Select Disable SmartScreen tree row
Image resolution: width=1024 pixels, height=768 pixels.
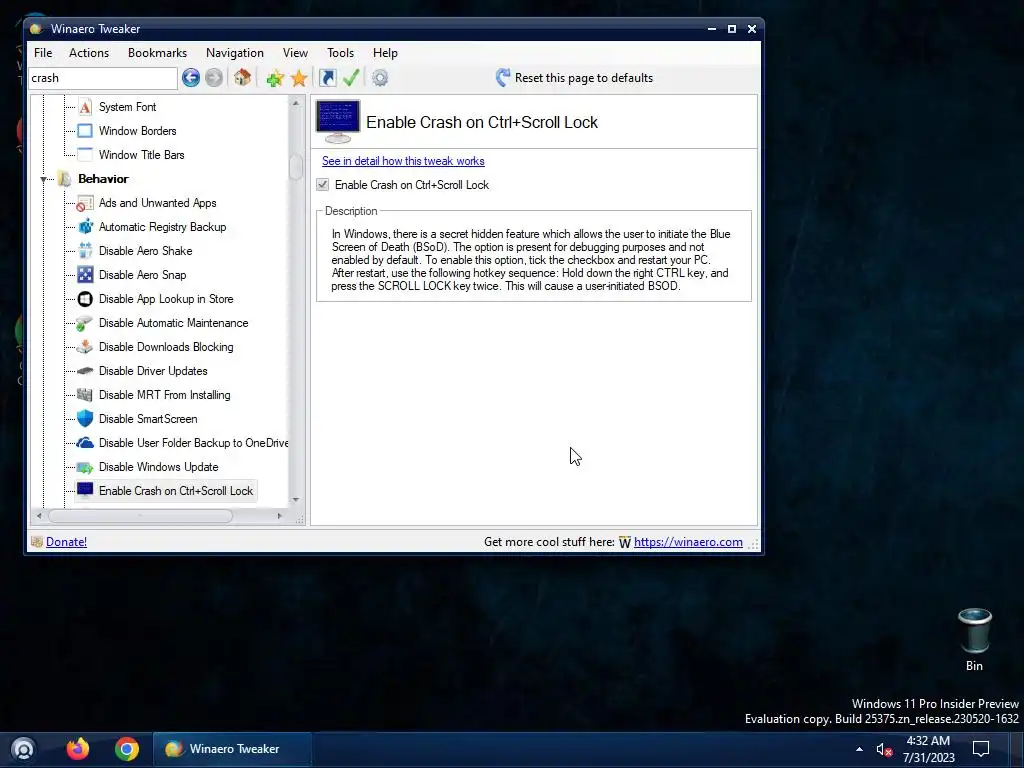pyautogui.click(x=148, y=419)
